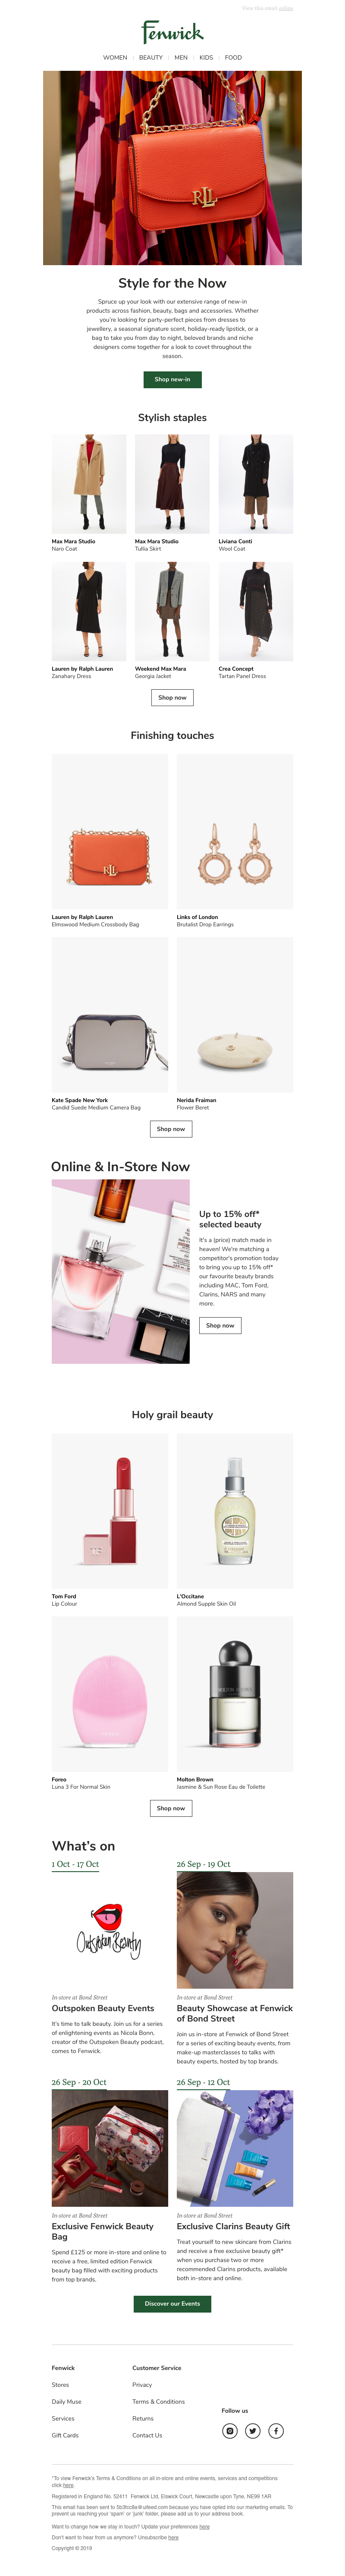This screenshot has height=2576, width=345.
Task: Click the green Shop new-in button
Action: 172,379
